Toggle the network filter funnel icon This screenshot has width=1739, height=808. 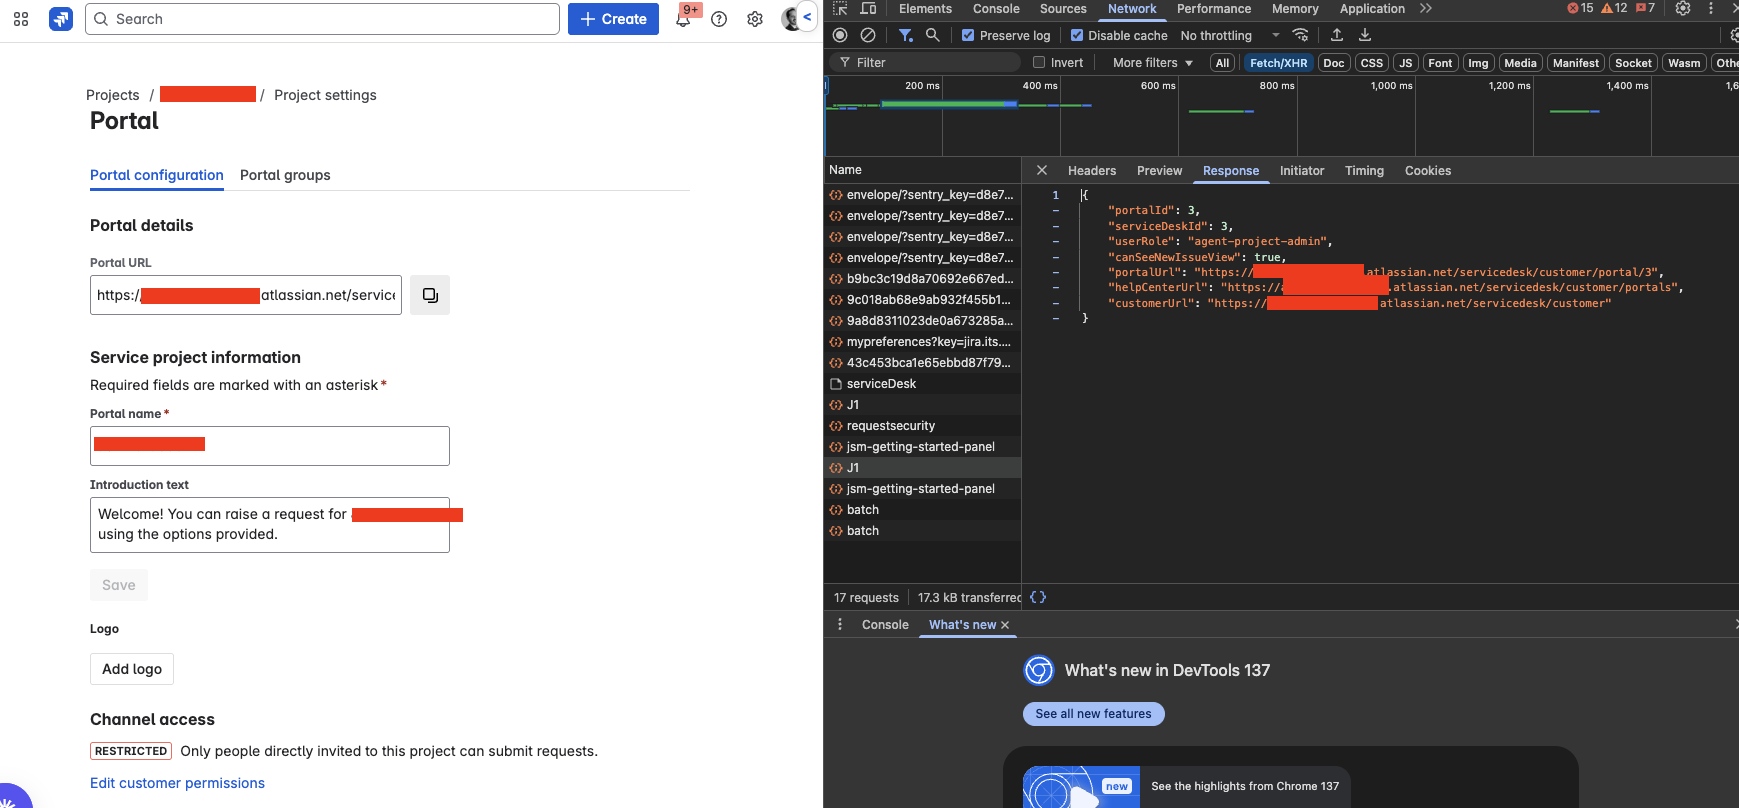pos(905,35)
